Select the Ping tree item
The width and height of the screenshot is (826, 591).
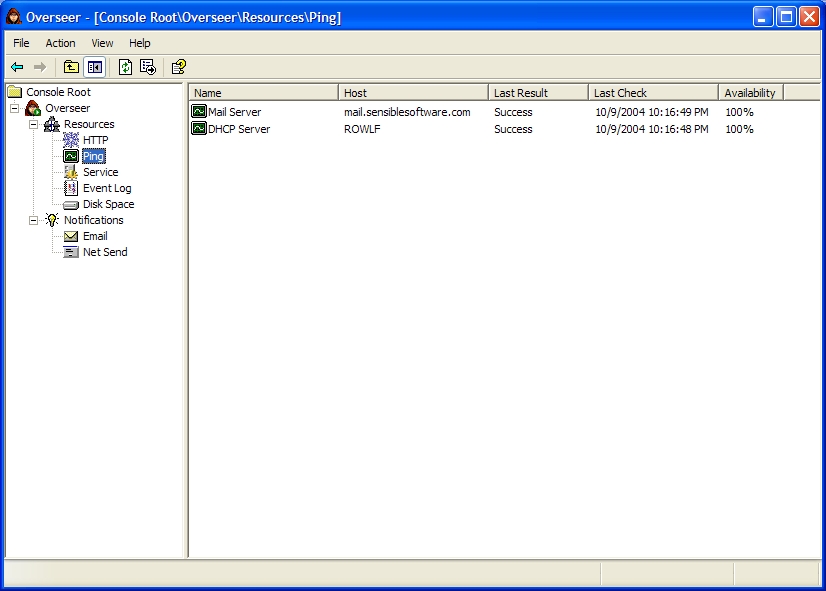94,156
